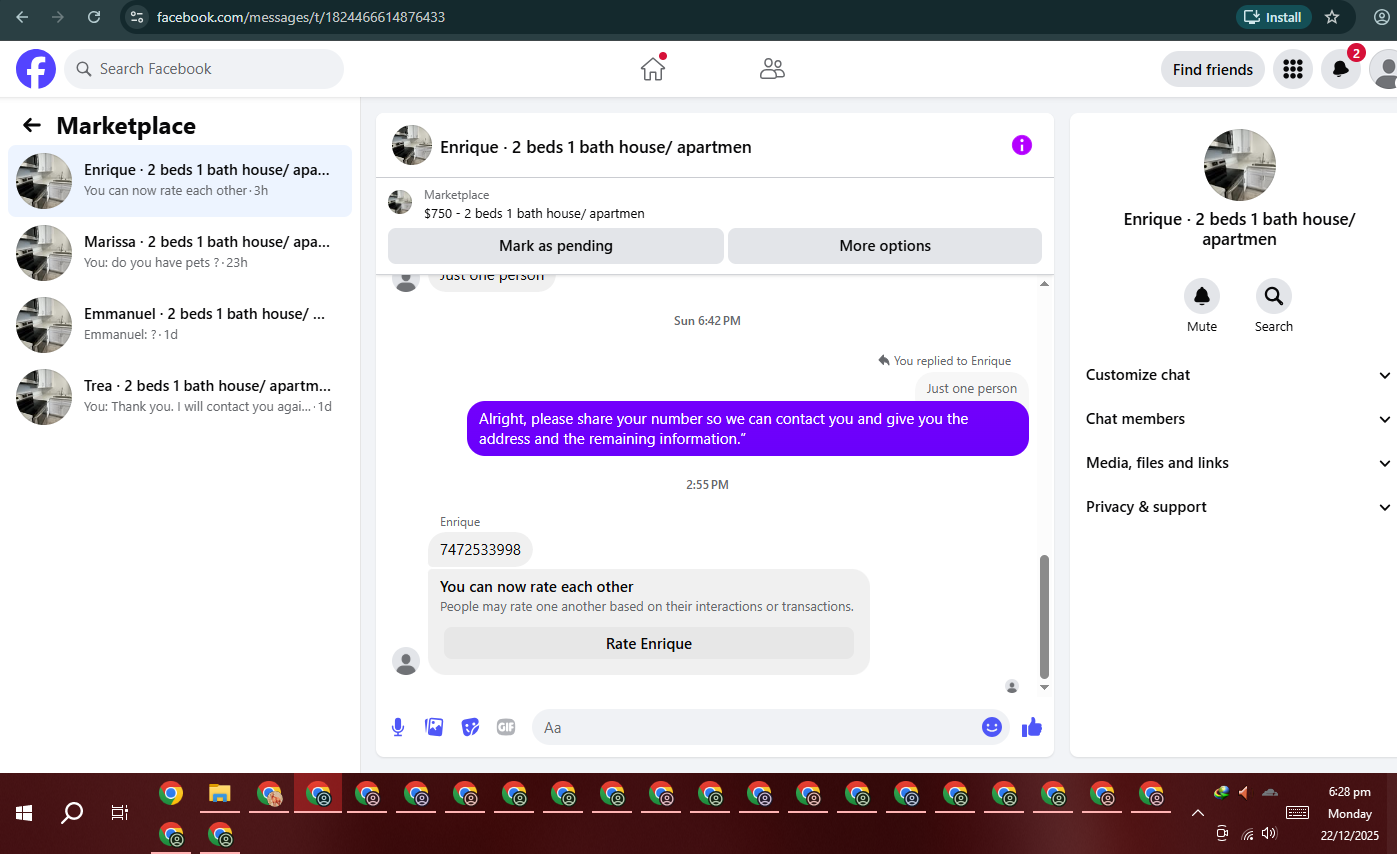Click the chat header listing thumbnail
The image size is (1397, 854).
click(412, 145)
